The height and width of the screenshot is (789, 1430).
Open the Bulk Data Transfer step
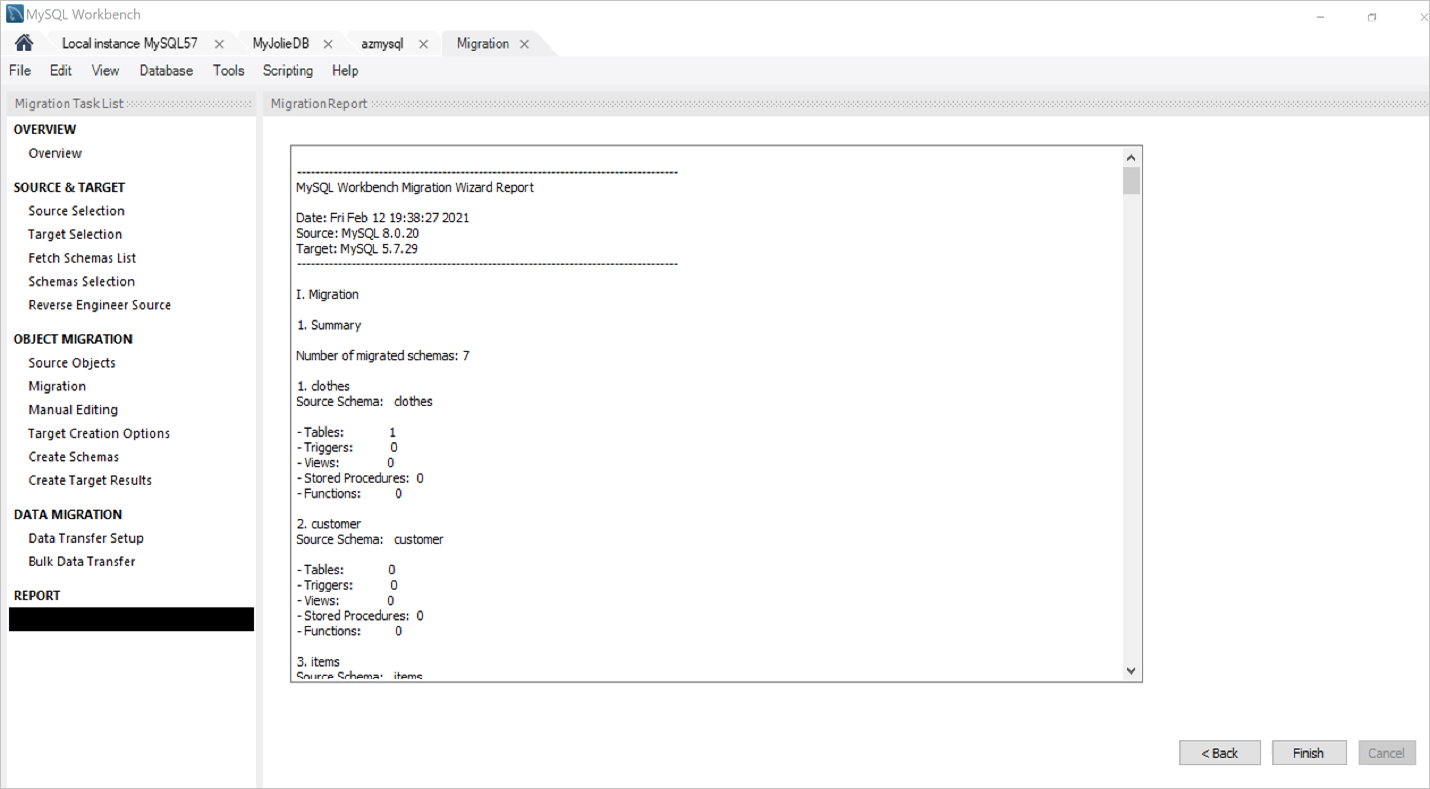click(x=82, y=561)
